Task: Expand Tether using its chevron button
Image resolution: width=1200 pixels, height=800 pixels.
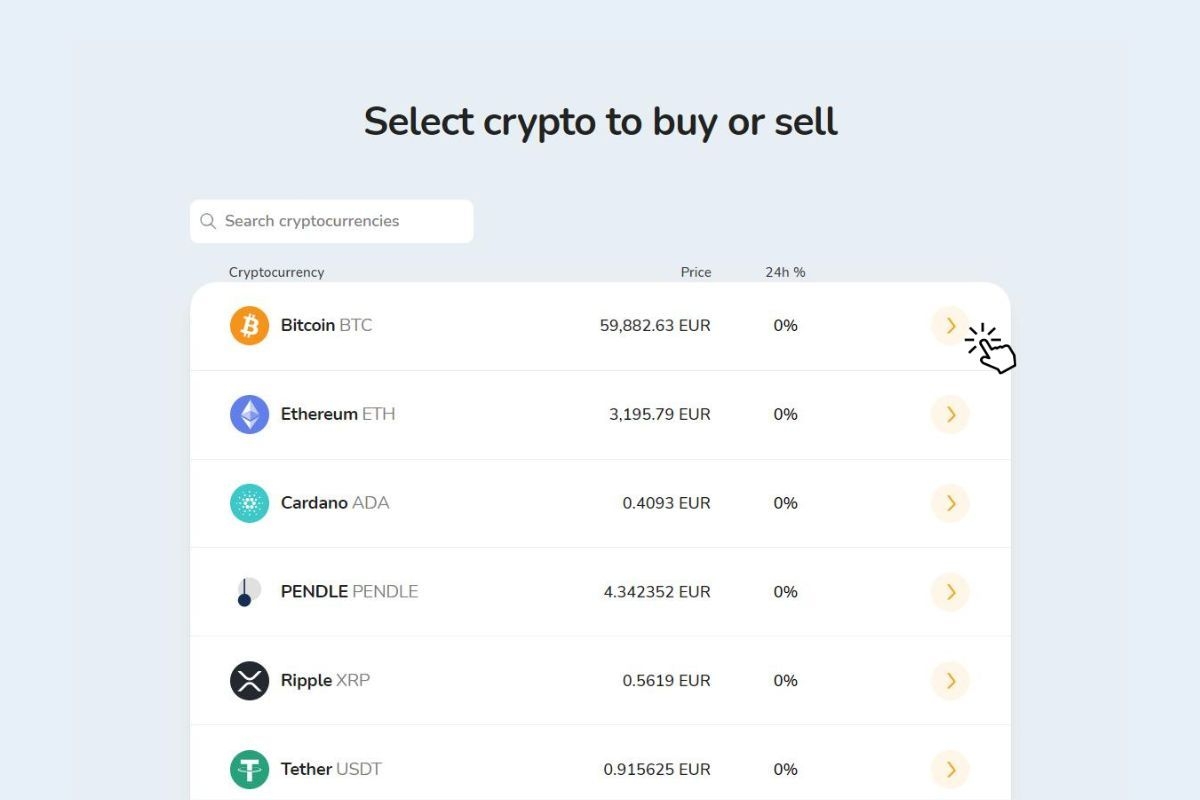Action: [x=950, y=769]
